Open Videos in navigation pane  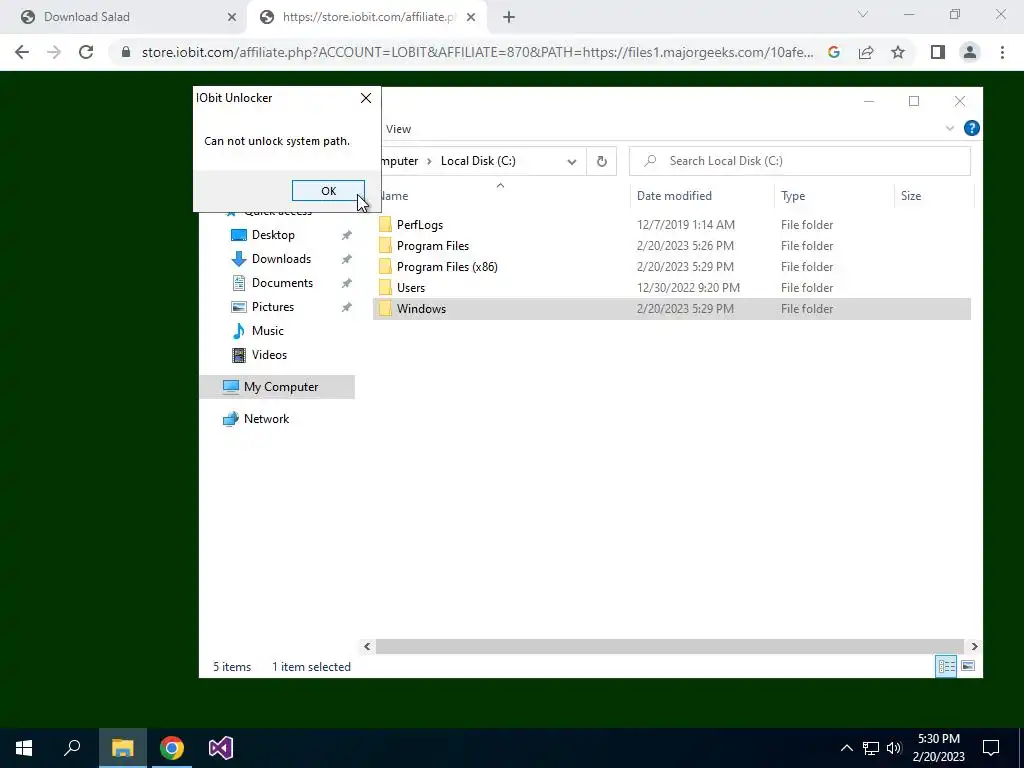(269, 355)
